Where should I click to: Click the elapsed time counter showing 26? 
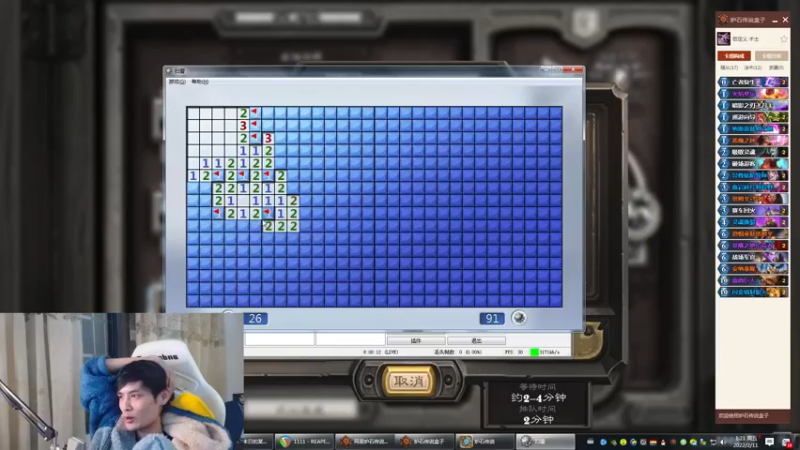point(255,318)
